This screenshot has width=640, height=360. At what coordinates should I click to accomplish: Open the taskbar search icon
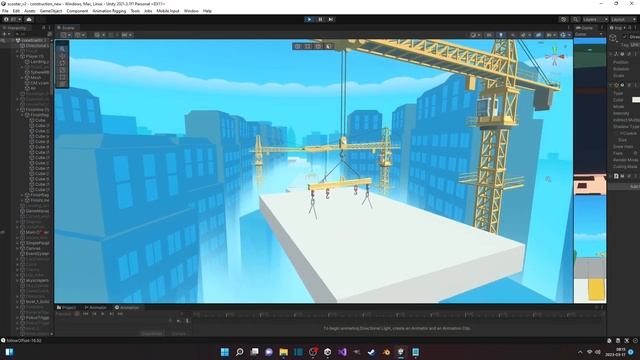point(240,352)
